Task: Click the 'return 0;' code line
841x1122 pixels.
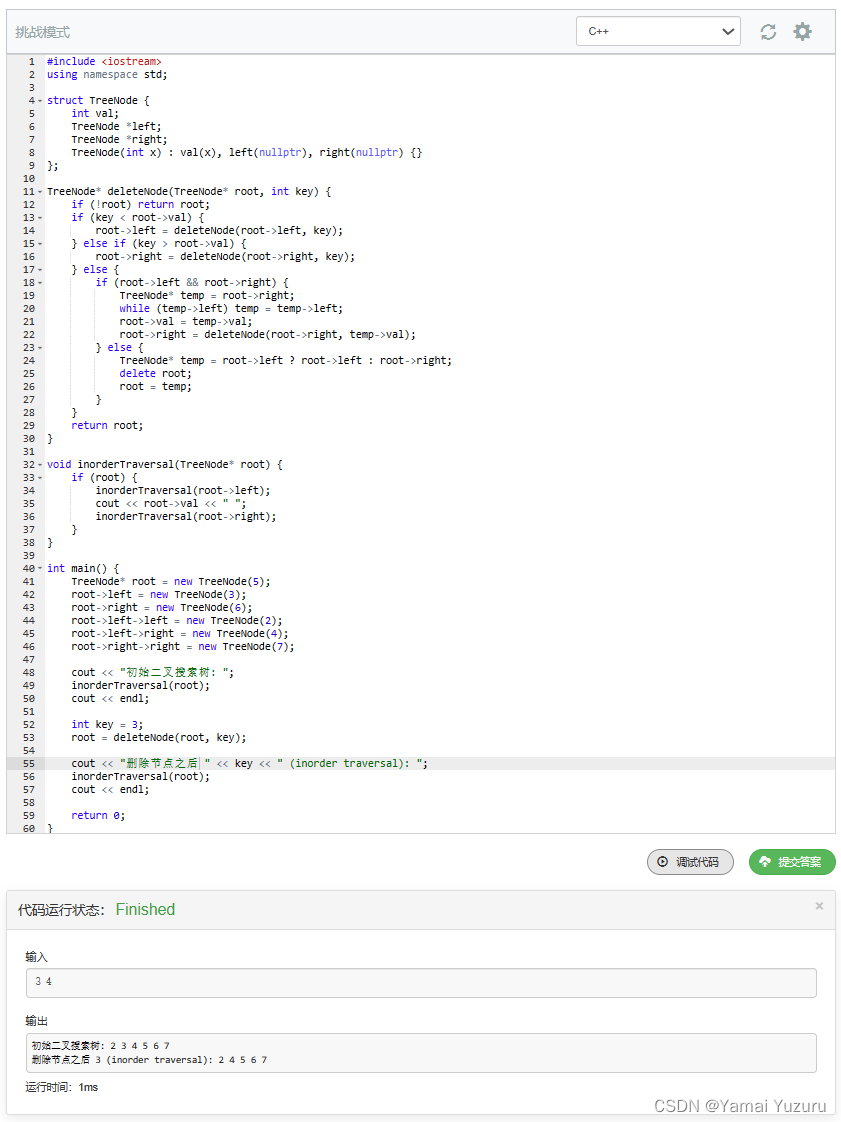Action: [98, 815]
